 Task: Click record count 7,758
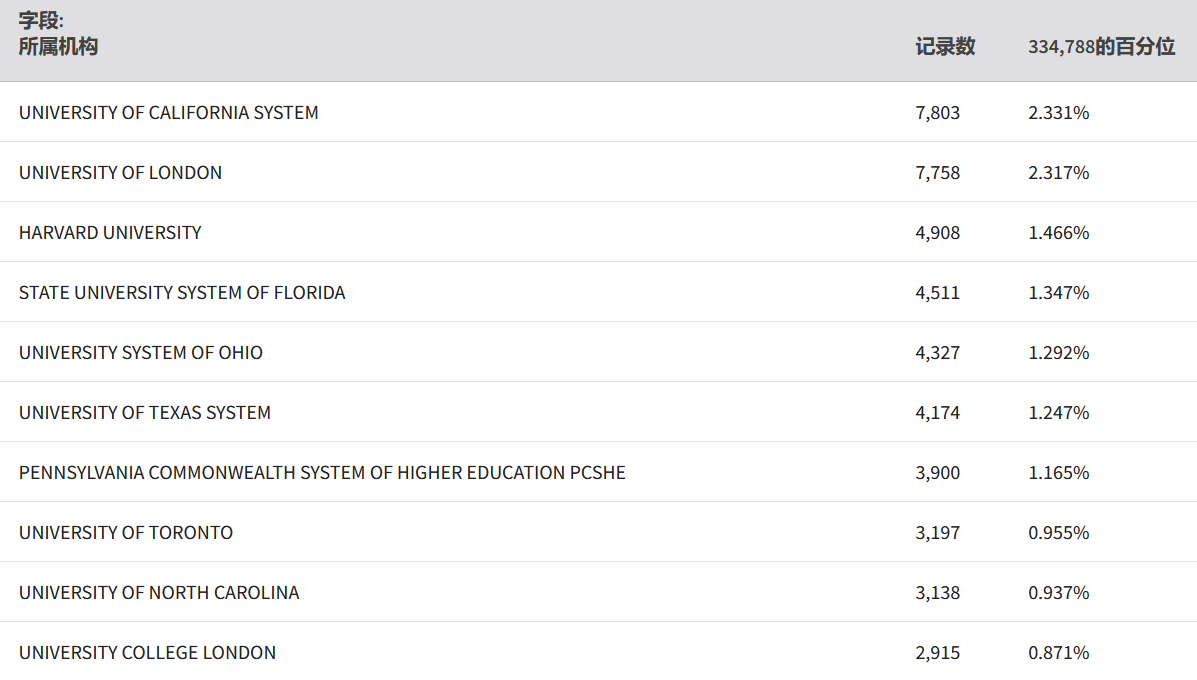(x=937, y=173)
